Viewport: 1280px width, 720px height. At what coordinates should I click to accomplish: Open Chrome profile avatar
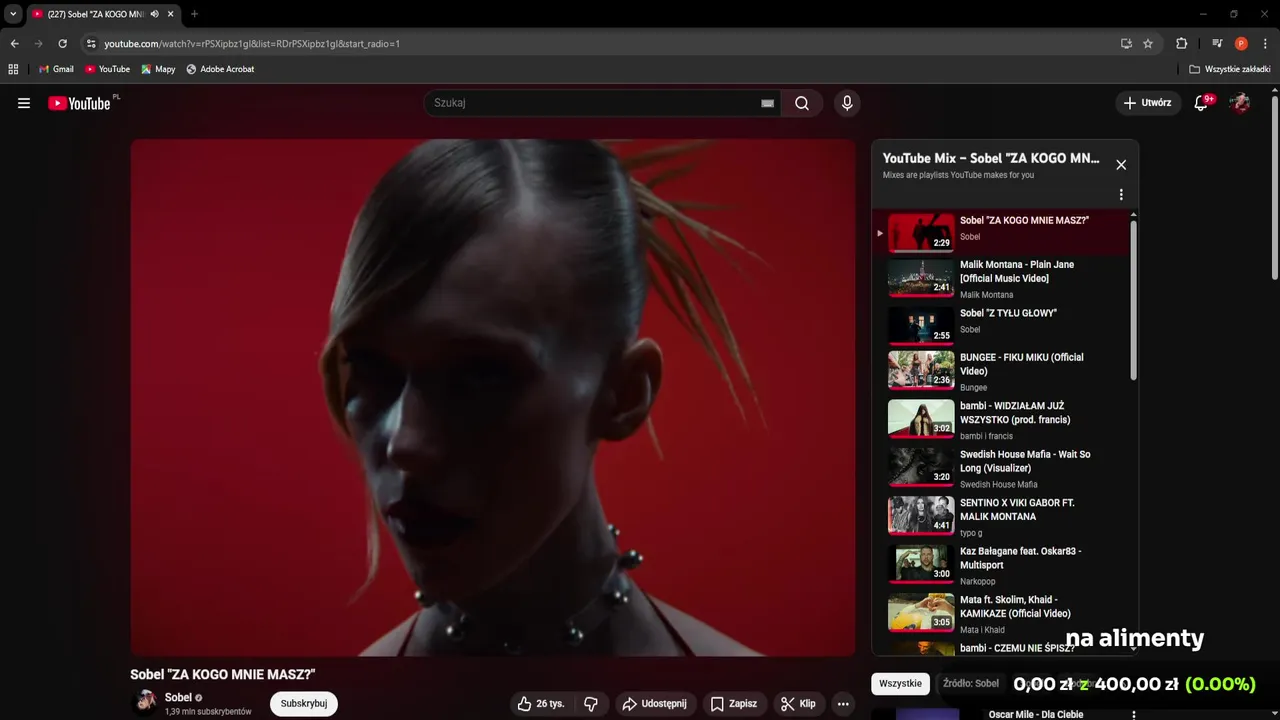(x=1241, y=44)
